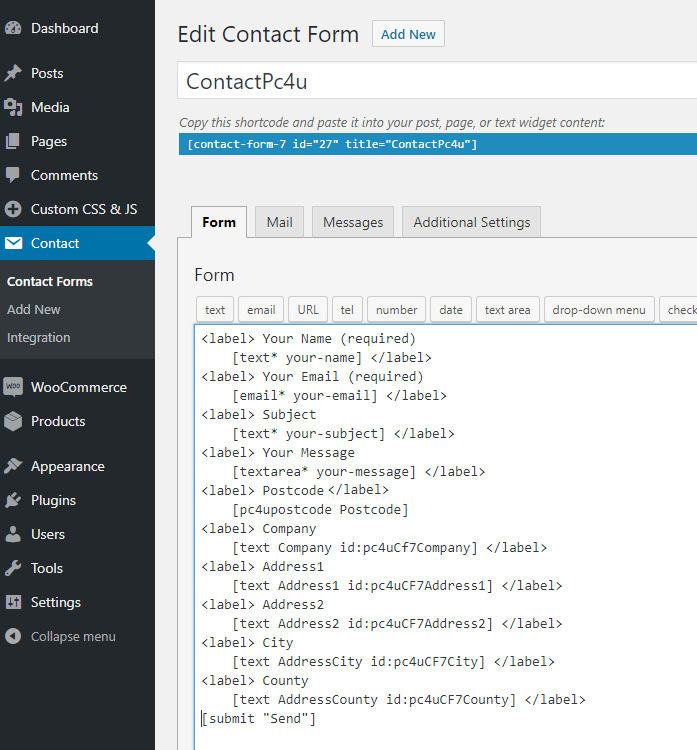Open the Additional Settings tab
This screenshot has width=697, height=750.
tap(472, 222)
